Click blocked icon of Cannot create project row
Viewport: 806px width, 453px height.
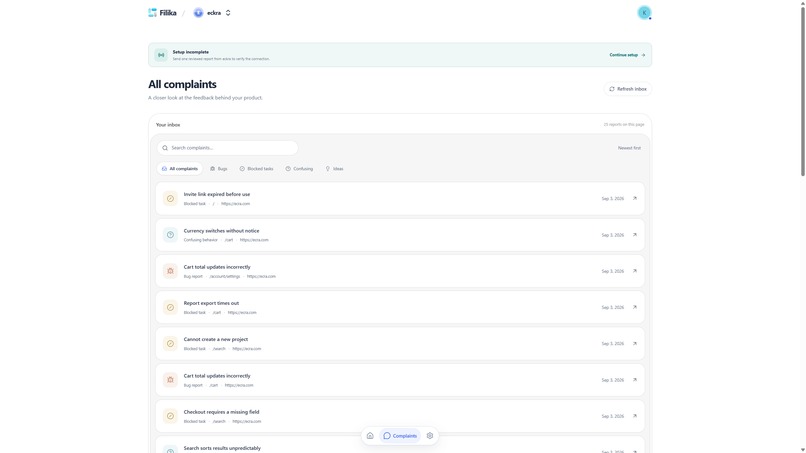170,343
